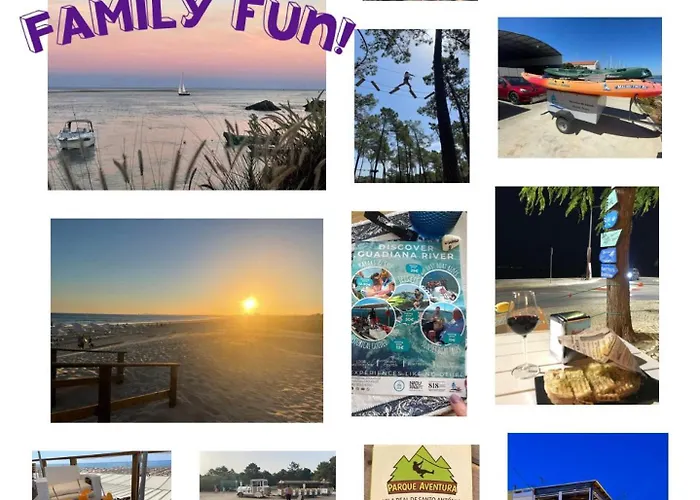Click the Family Fun heading

tap(188, 25)
